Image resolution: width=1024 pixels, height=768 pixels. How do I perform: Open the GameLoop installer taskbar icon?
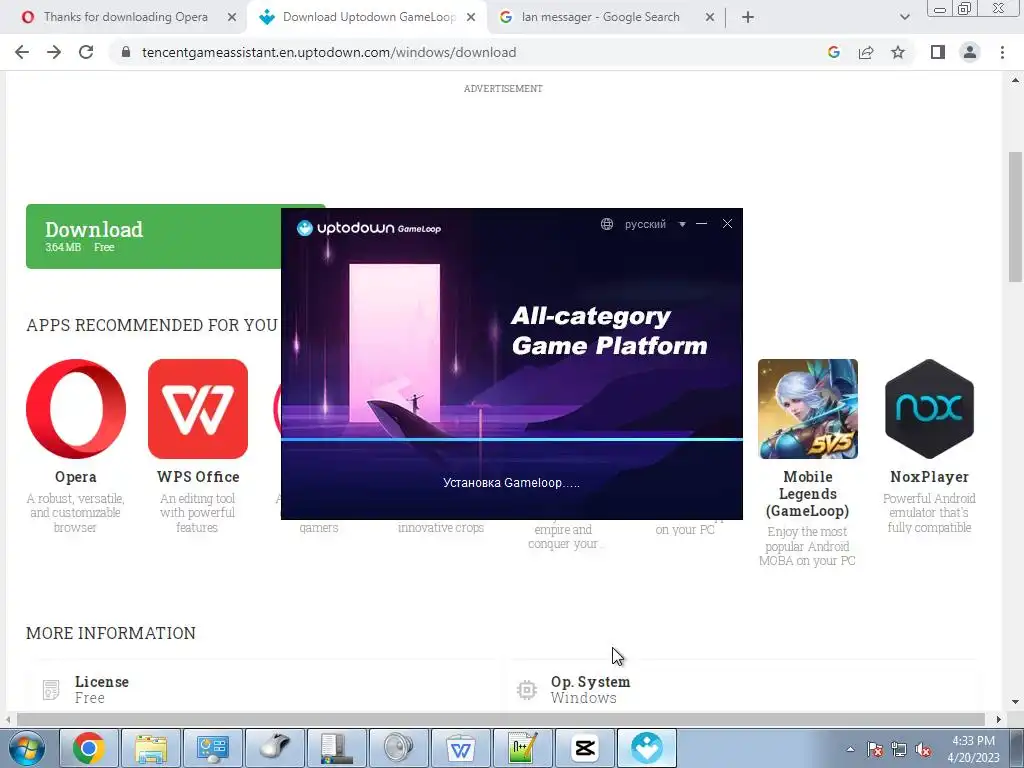pos(647,748)
